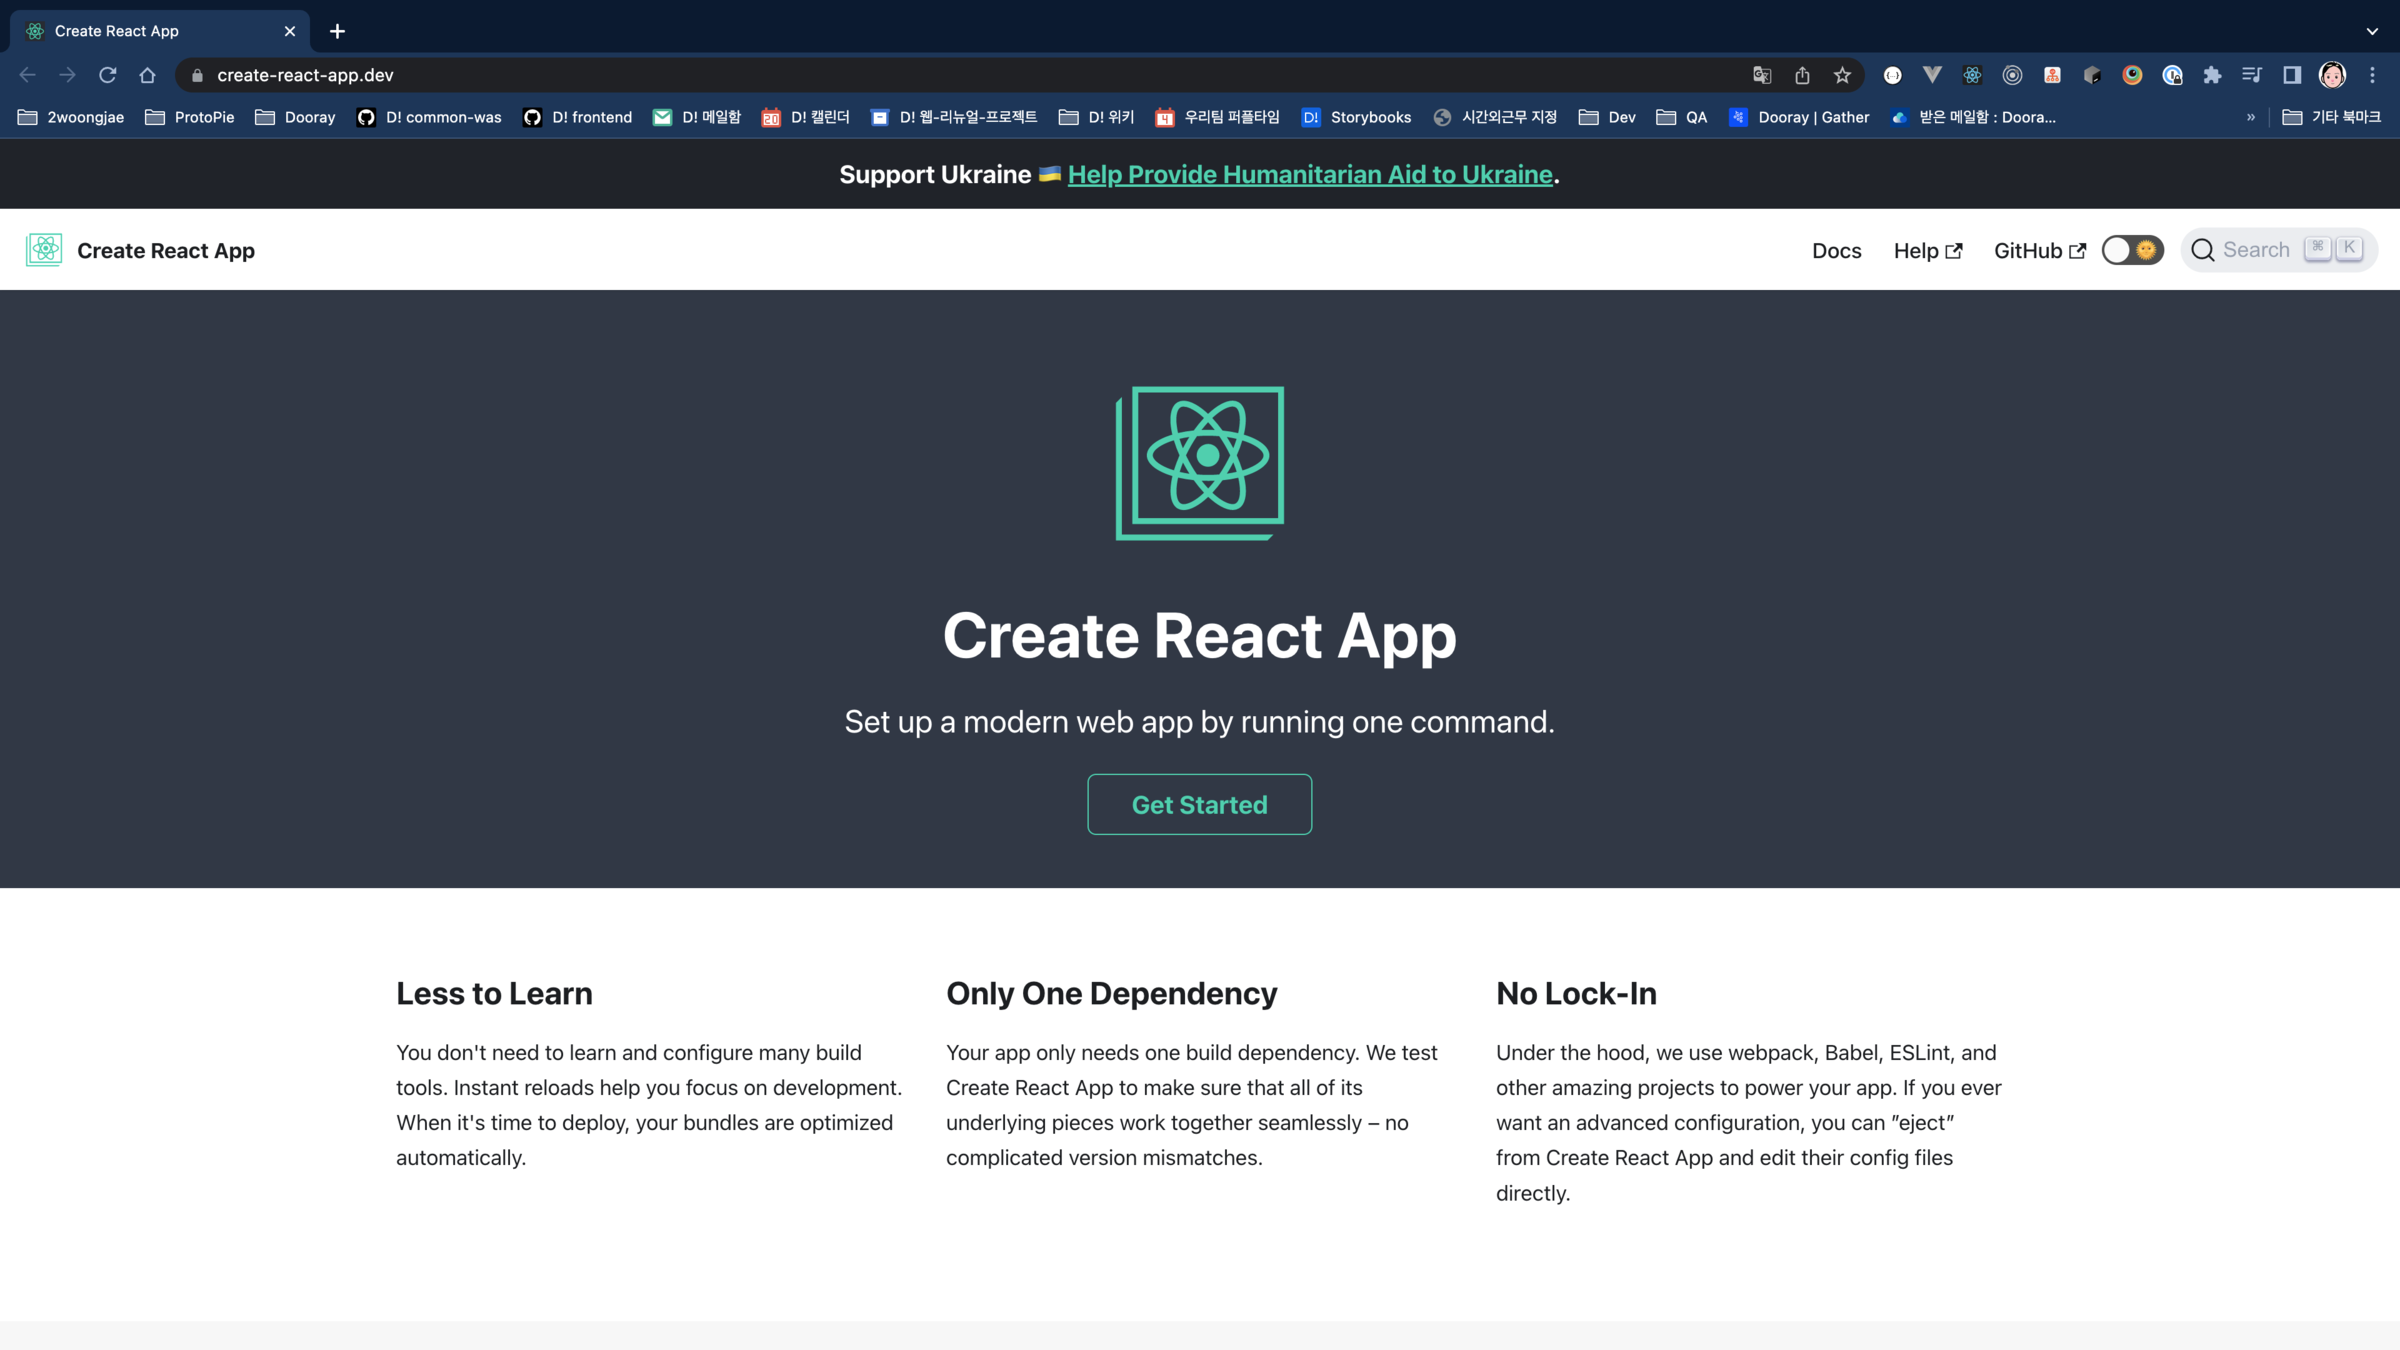Open Help Provide Humanitarian Aid to Ukraine link
Screen dimensions: 2400x1350
[1309, 174]
